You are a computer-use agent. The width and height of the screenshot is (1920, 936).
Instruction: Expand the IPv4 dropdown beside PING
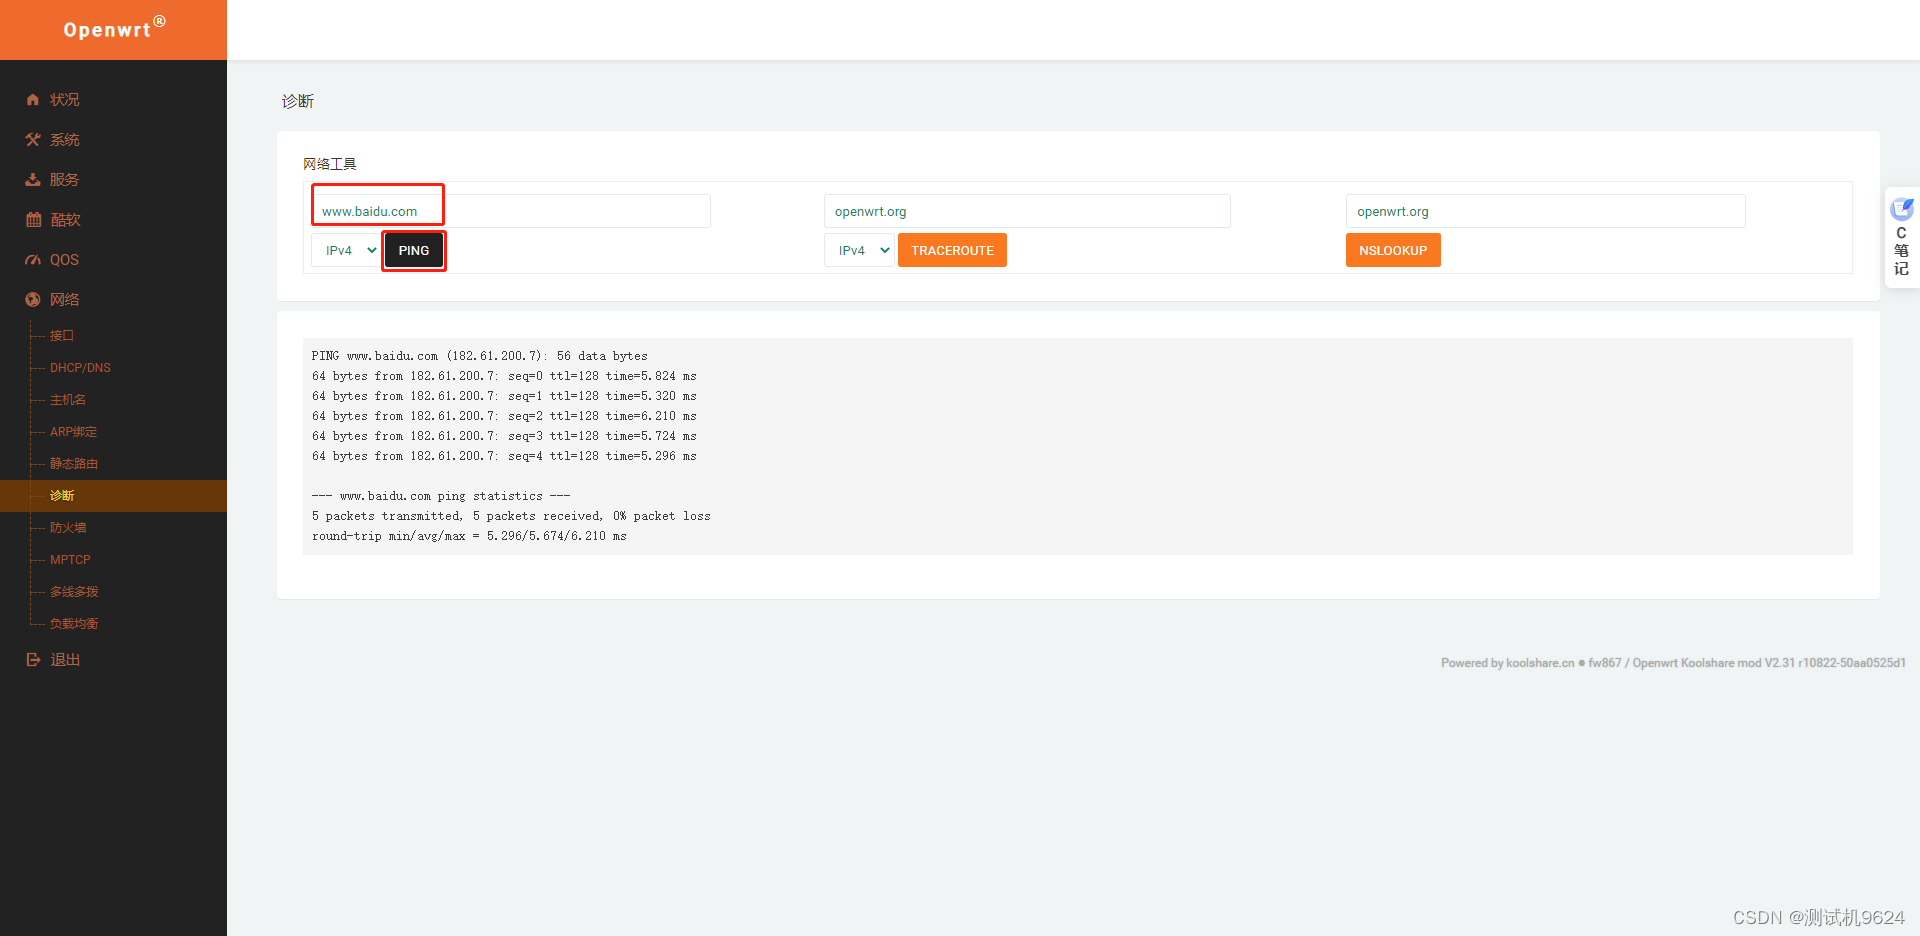[346, 250]
